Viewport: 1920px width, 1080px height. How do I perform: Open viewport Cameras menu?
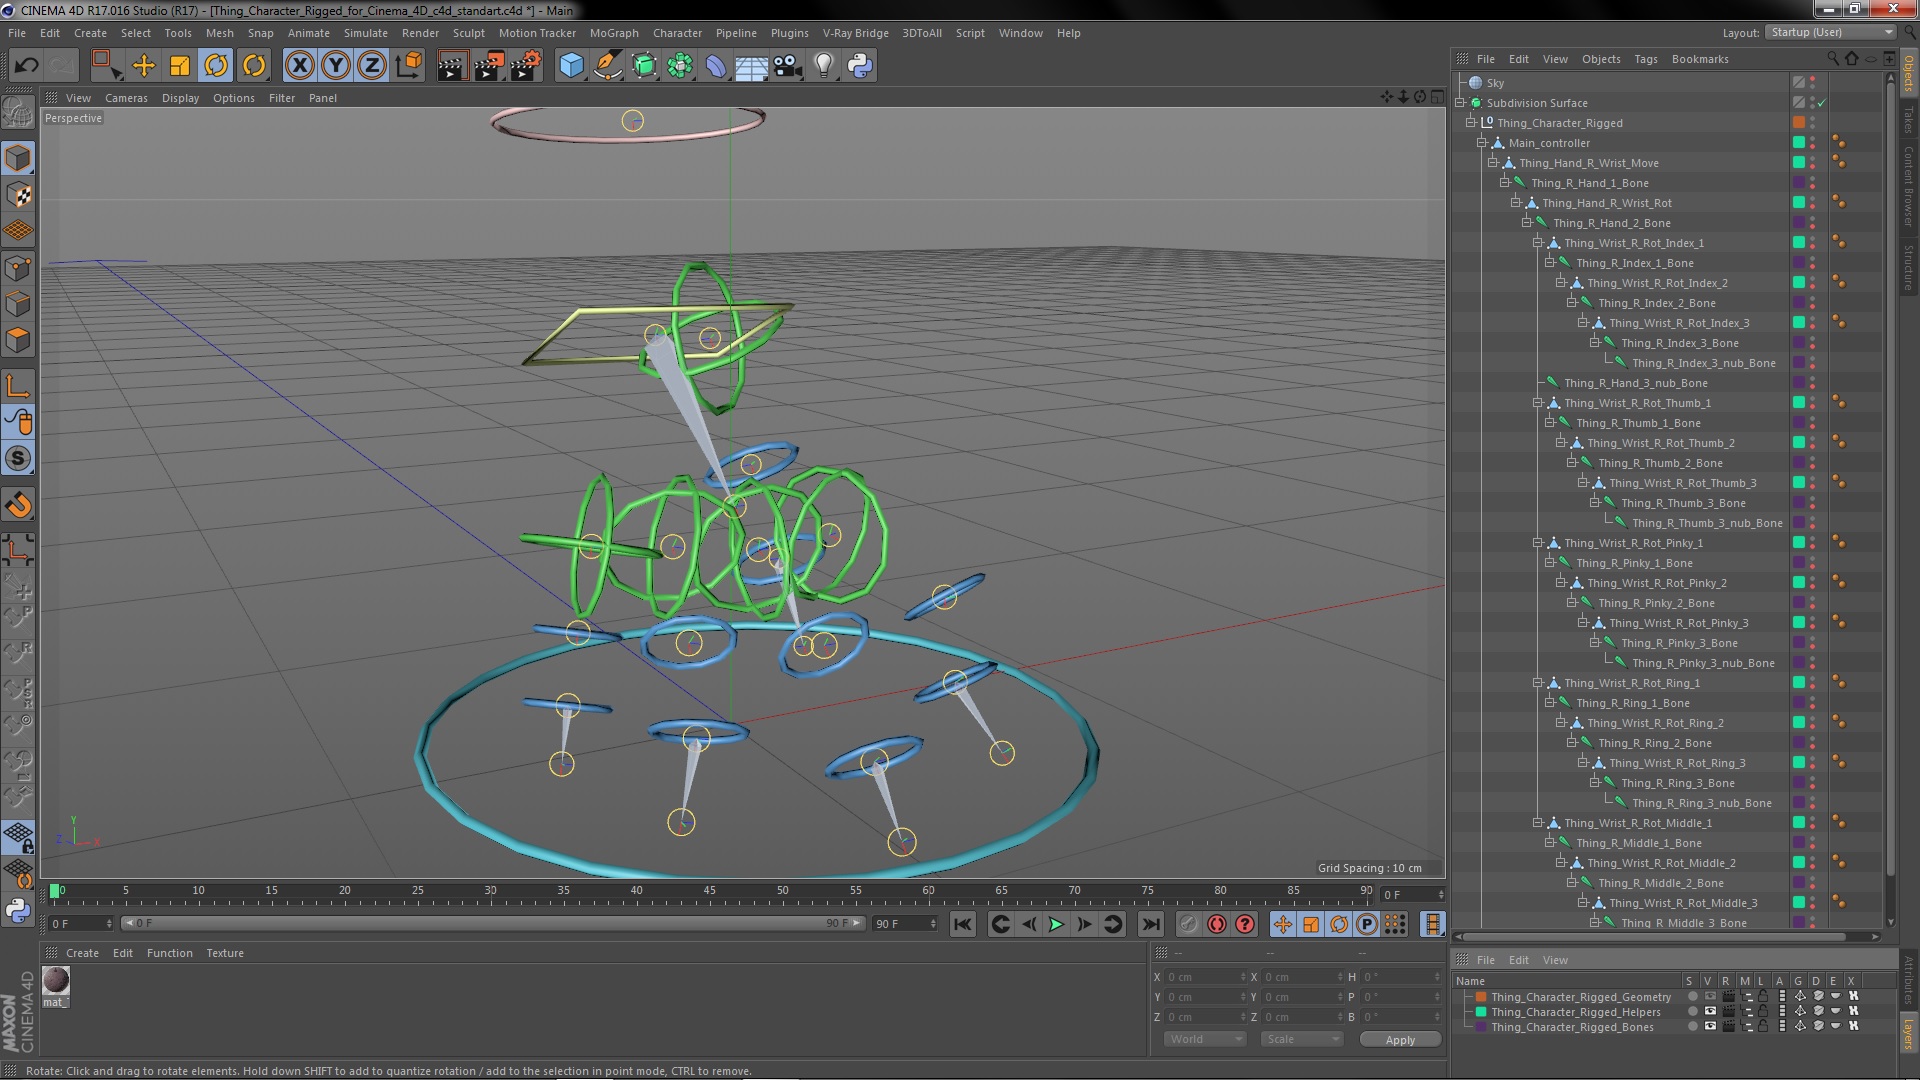pos(126,98)
